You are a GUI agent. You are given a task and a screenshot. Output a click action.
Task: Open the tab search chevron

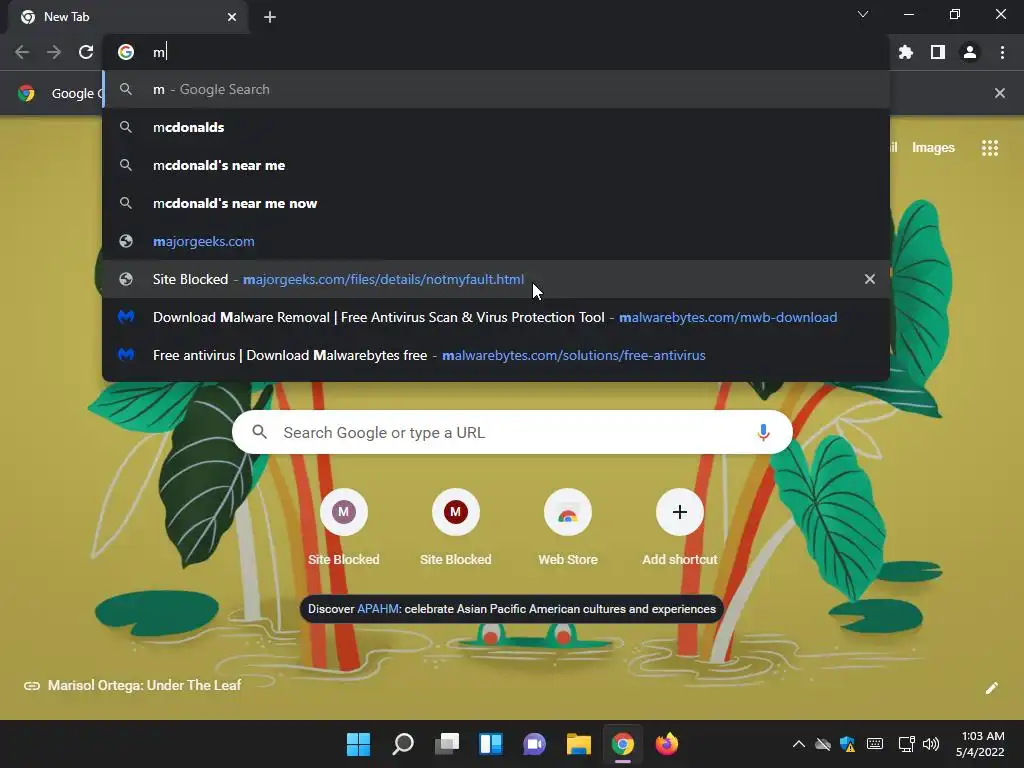tap(863, 14)
